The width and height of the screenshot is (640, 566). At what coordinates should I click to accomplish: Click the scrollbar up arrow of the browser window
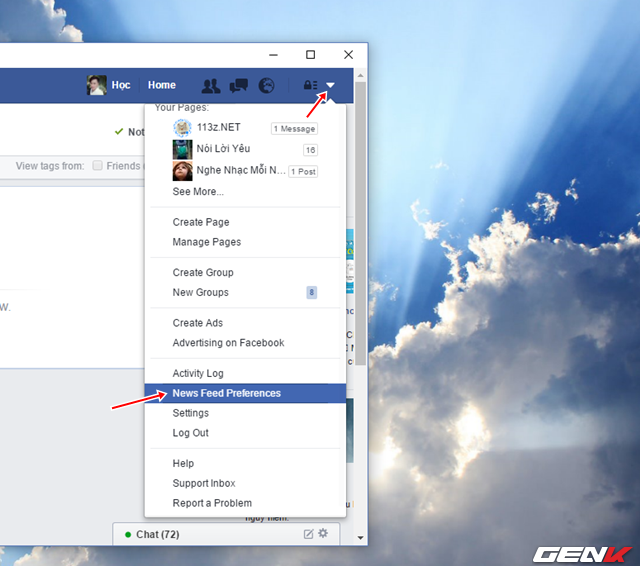click(x=360, y=75)
